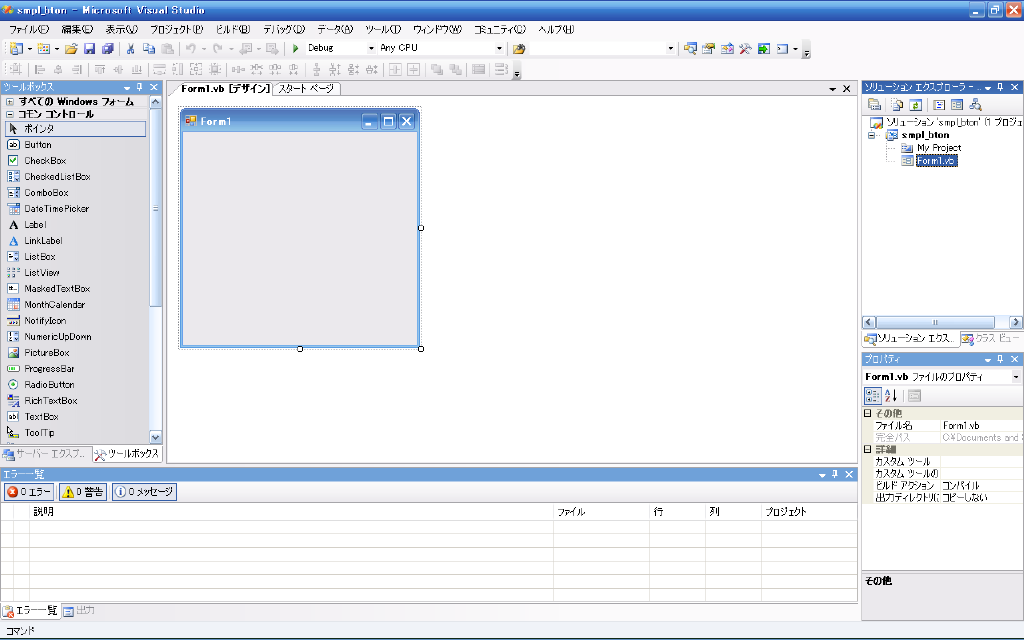Image resolution: width=1024 pixels, height=640 pixels.
Task: Click the toolbox scroll down arrow
Action: coord(155,437)
